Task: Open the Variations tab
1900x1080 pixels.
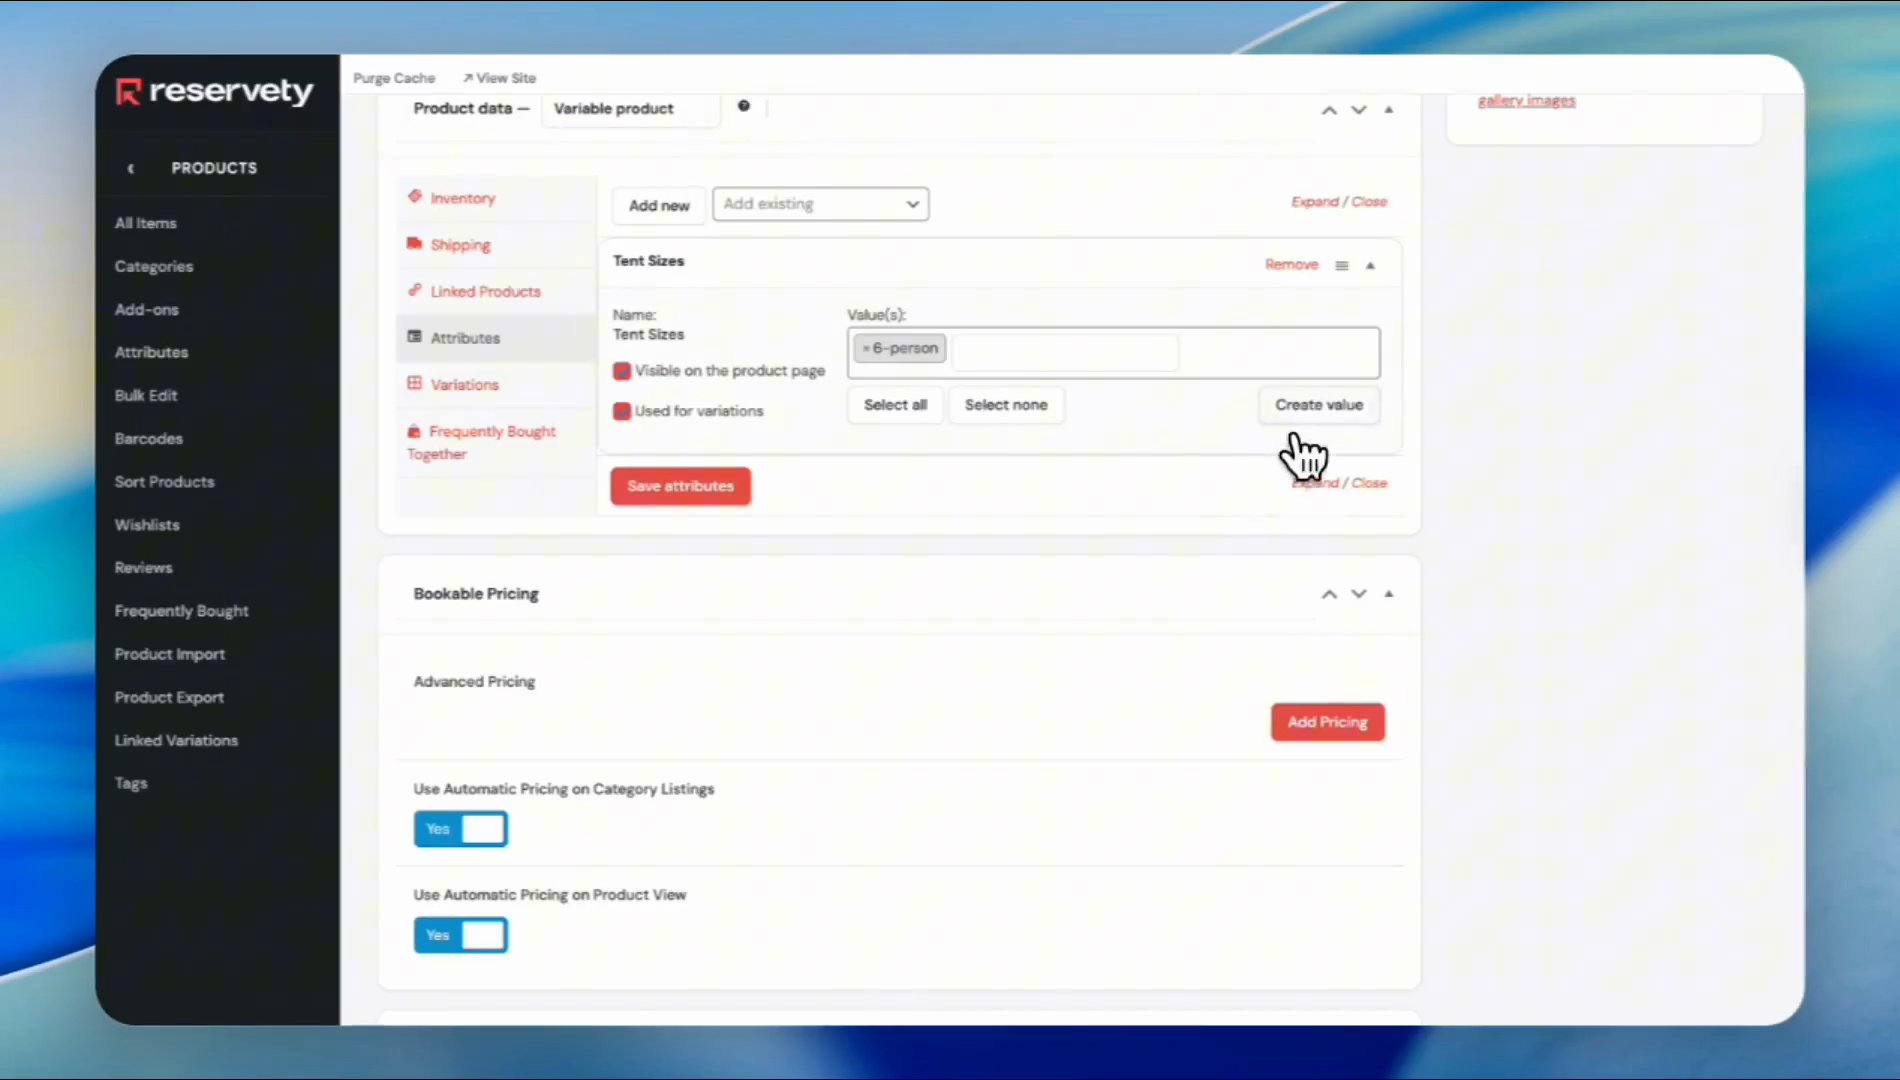Action: point(464,385)
